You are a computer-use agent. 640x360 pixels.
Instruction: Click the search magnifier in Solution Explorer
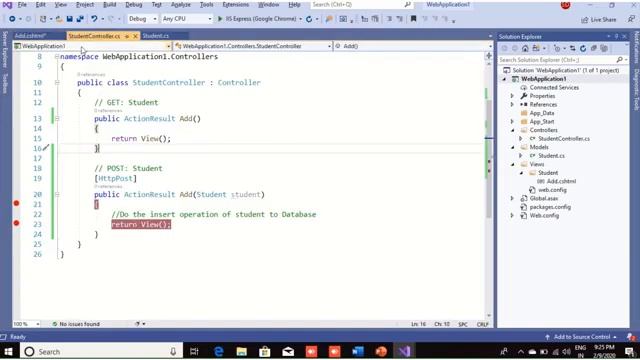pos(620,60)
